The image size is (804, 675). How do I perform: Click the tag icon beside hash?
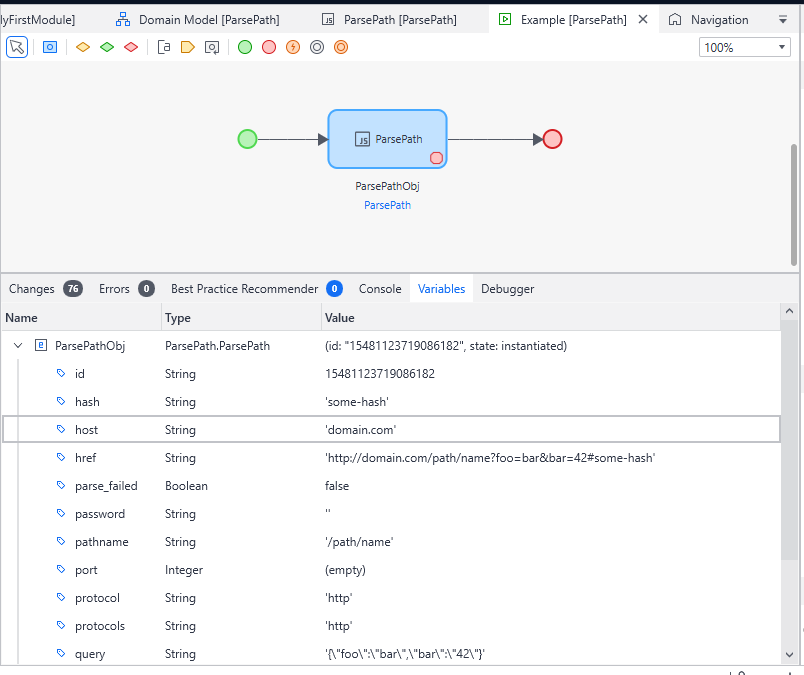click(61, 401)
